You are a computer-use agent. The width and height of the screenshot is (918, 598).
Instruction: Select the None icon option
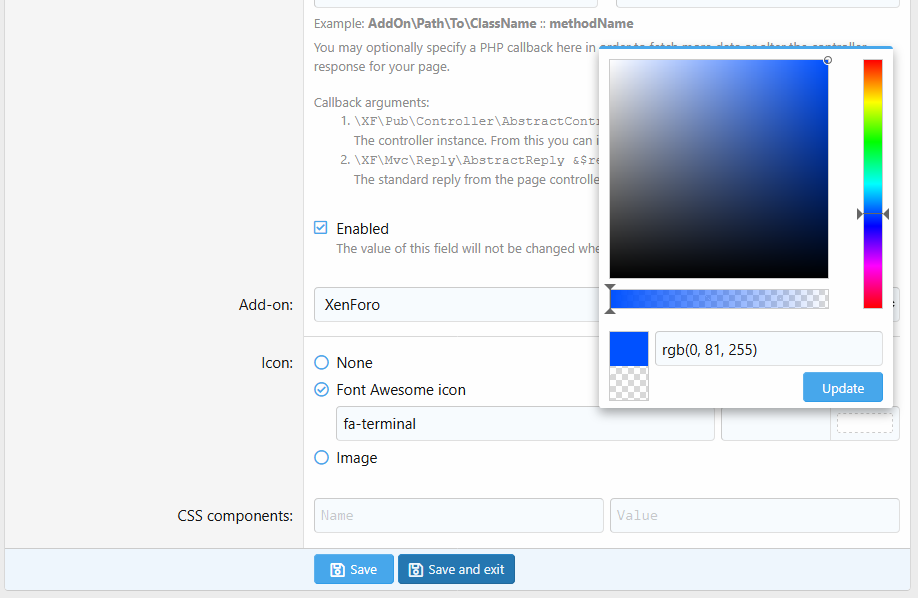(321, 363)
